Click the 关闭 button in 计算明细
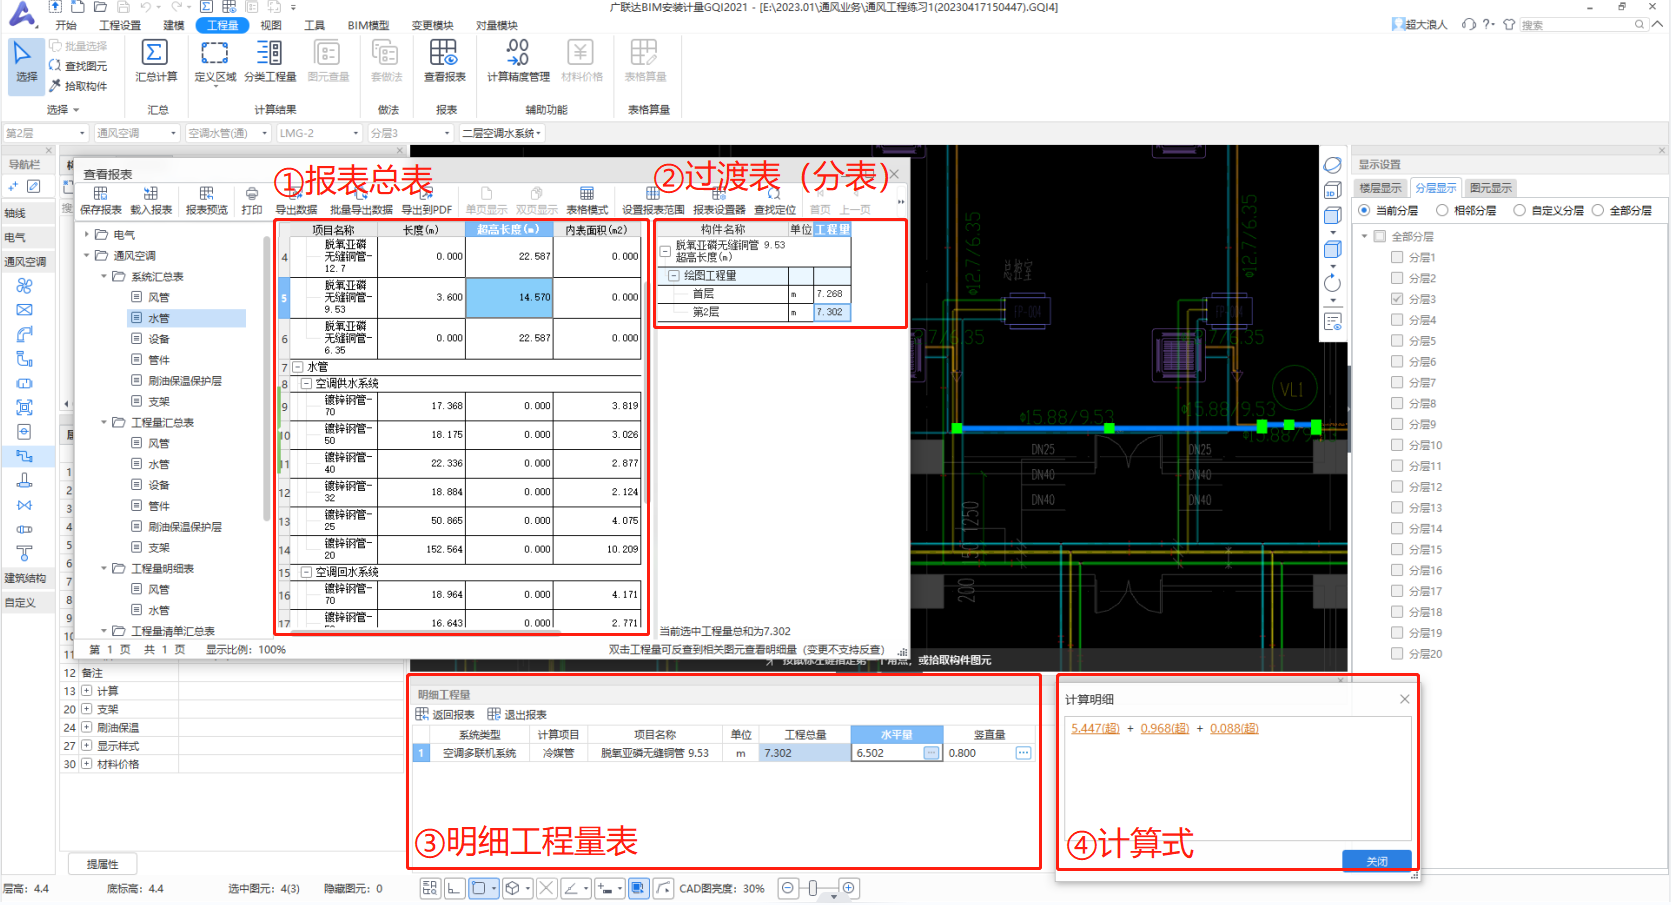This screenshot has height=905, width=1671. (x=1376, y=860)
